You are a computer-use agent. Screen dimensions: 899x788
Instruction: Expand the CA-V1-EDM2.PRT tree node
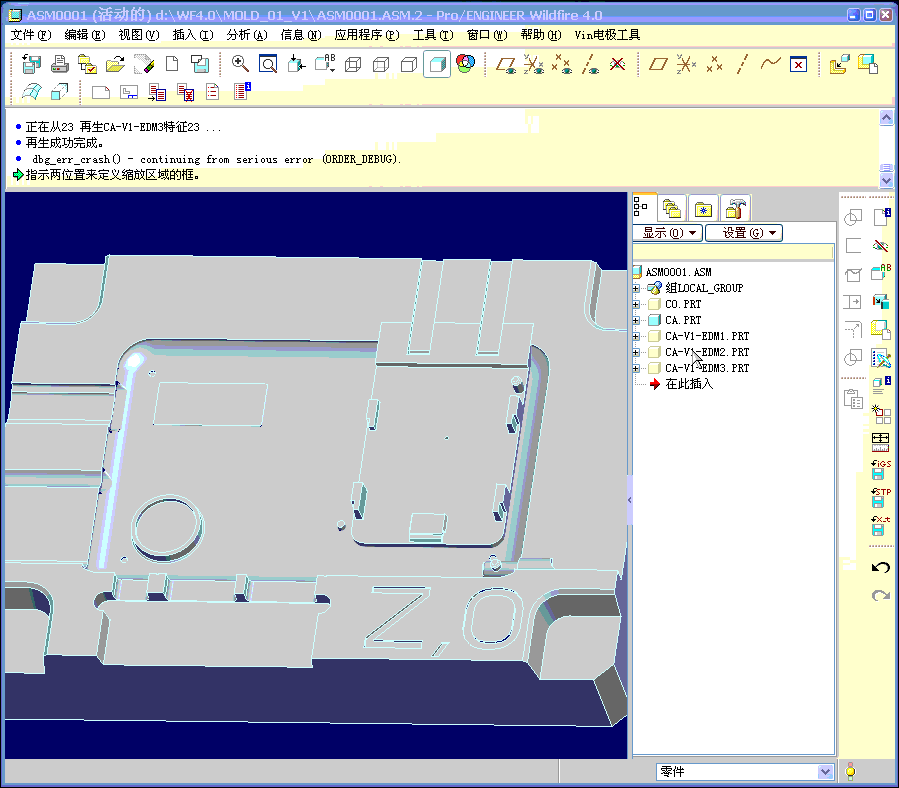[x=636, y=352]
